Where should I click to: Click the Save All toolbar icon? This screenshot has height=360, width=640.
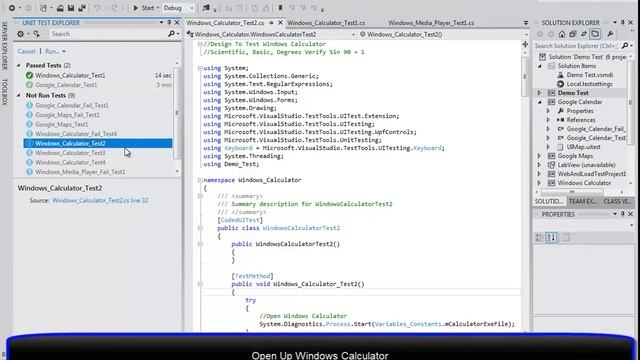[x=82, y=8]
